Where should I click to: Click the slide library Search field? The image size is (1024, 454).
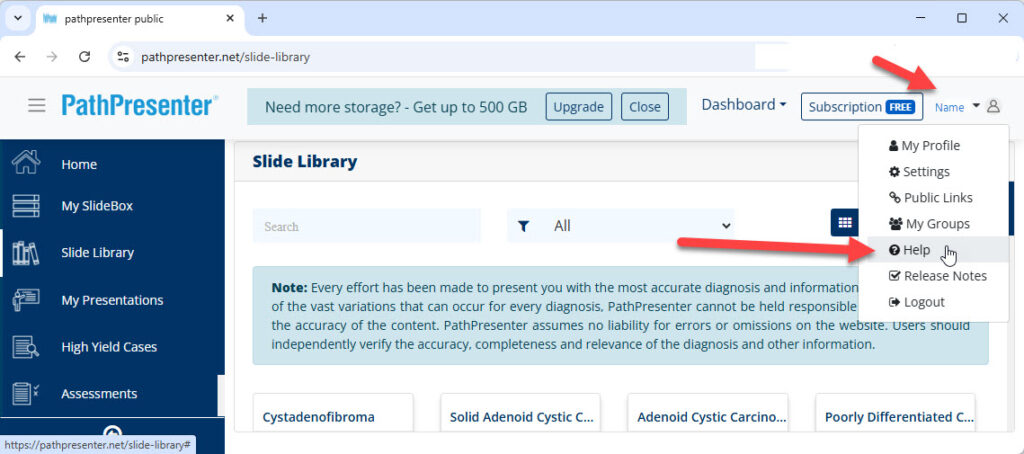[x=366, y=227]
